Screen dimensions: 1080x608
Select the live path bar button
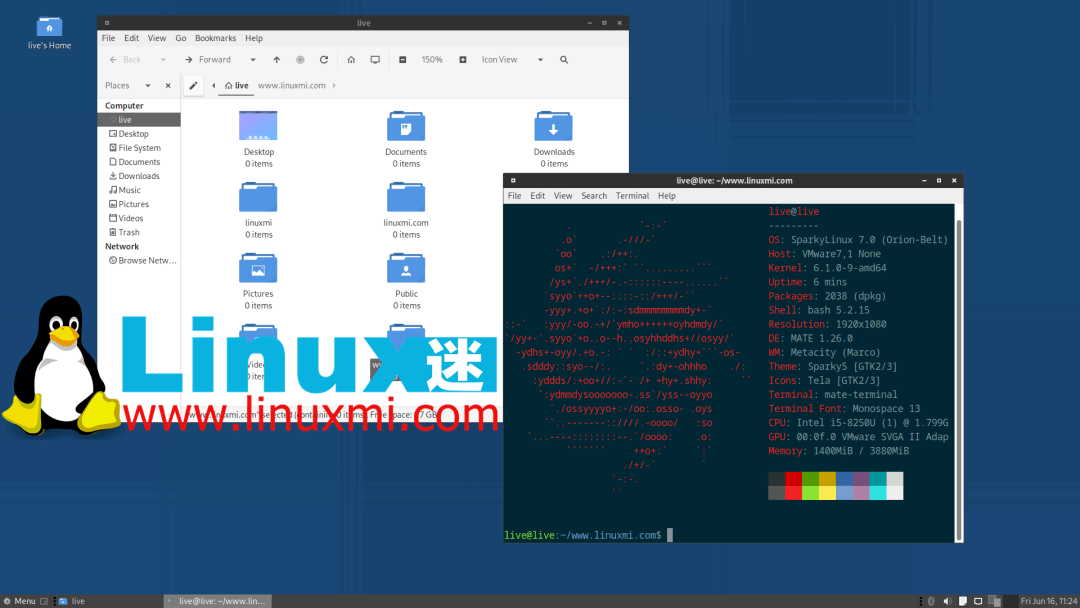pyautogui.click(x=236, y=85)
